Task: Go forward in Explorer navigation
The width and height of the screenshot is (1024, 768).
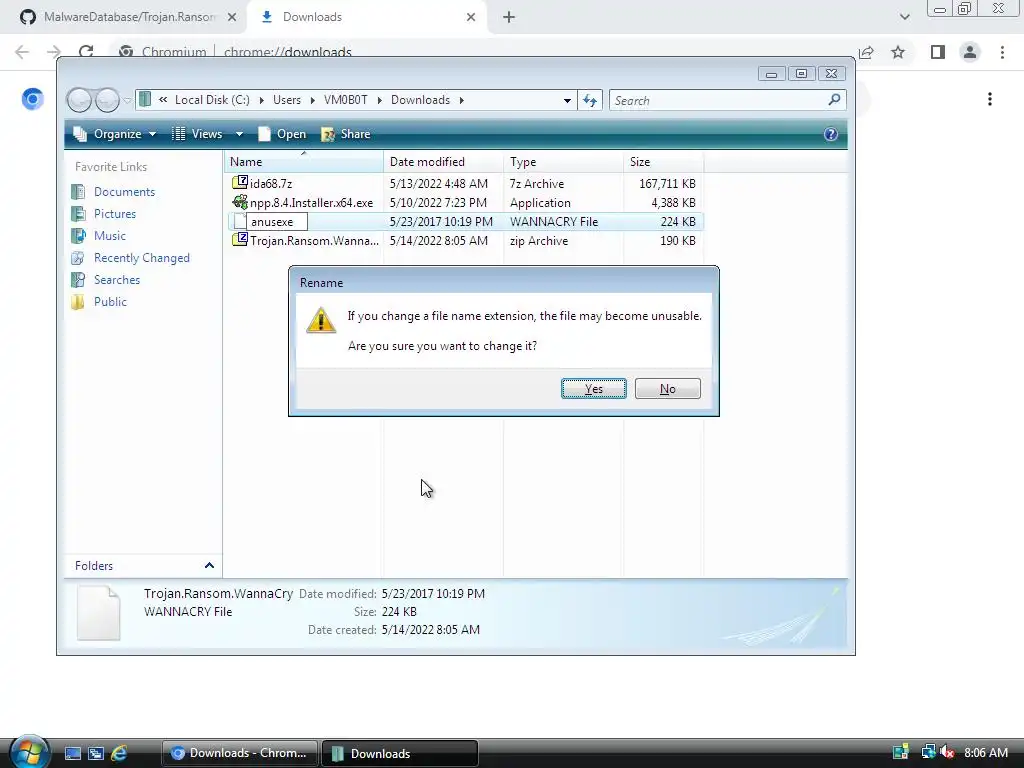Action: (x=106, y=100)
